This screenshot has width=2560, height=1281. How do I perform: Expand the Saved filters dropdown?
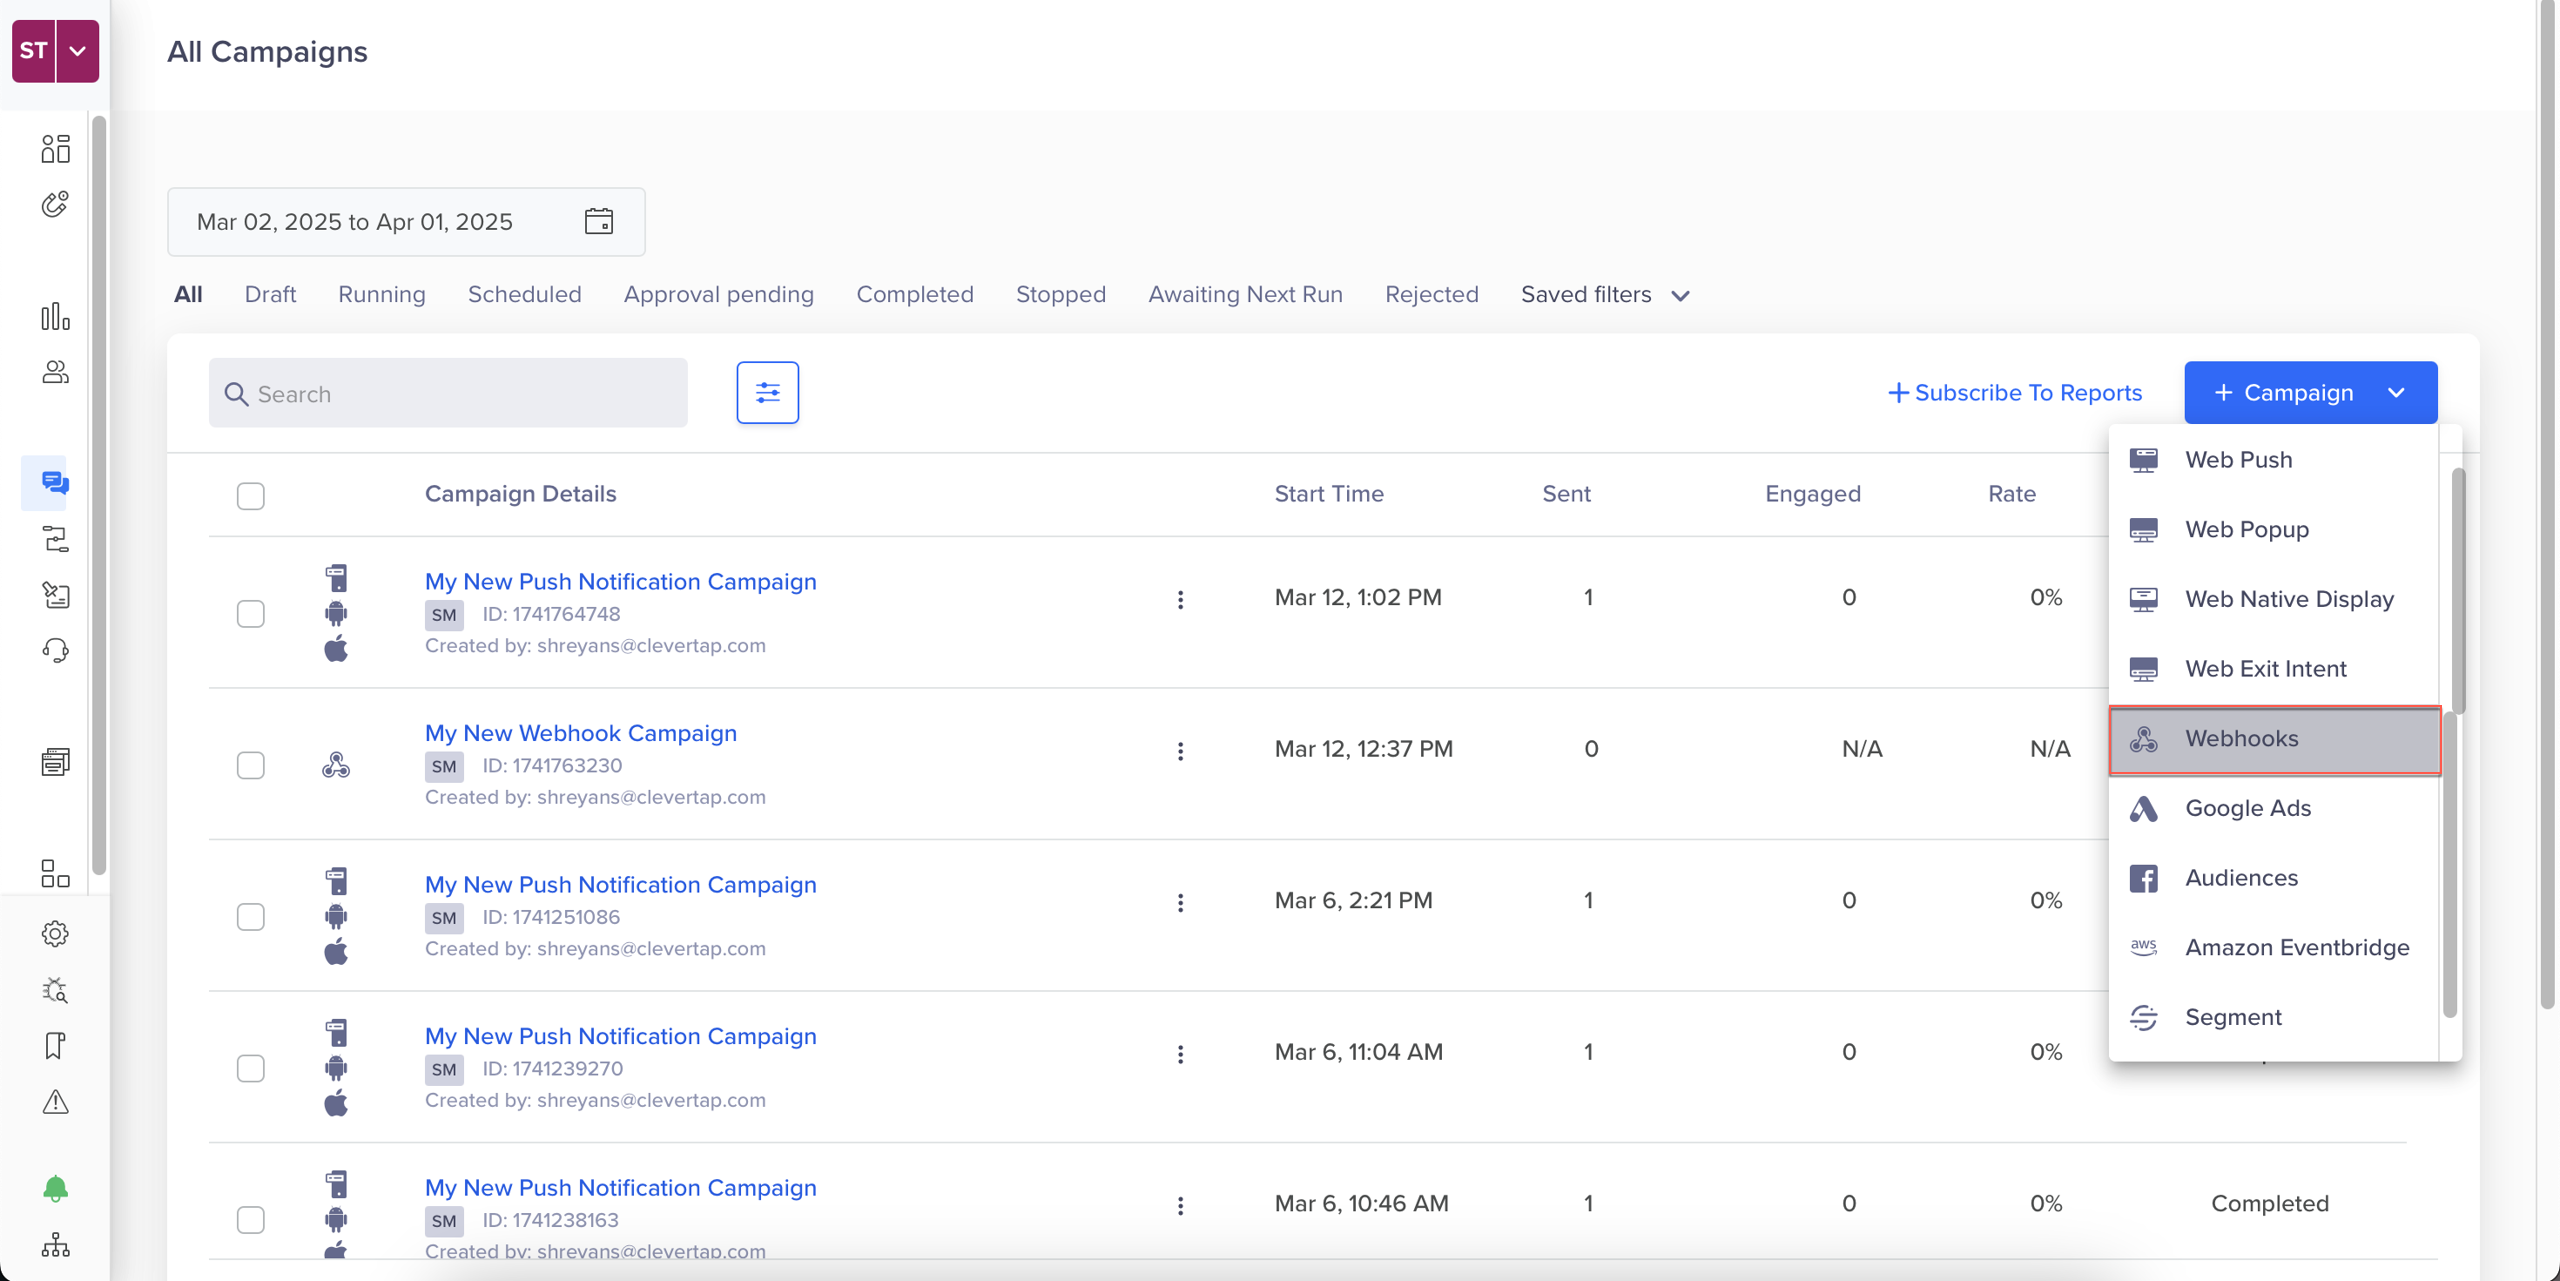point(1605,295)
